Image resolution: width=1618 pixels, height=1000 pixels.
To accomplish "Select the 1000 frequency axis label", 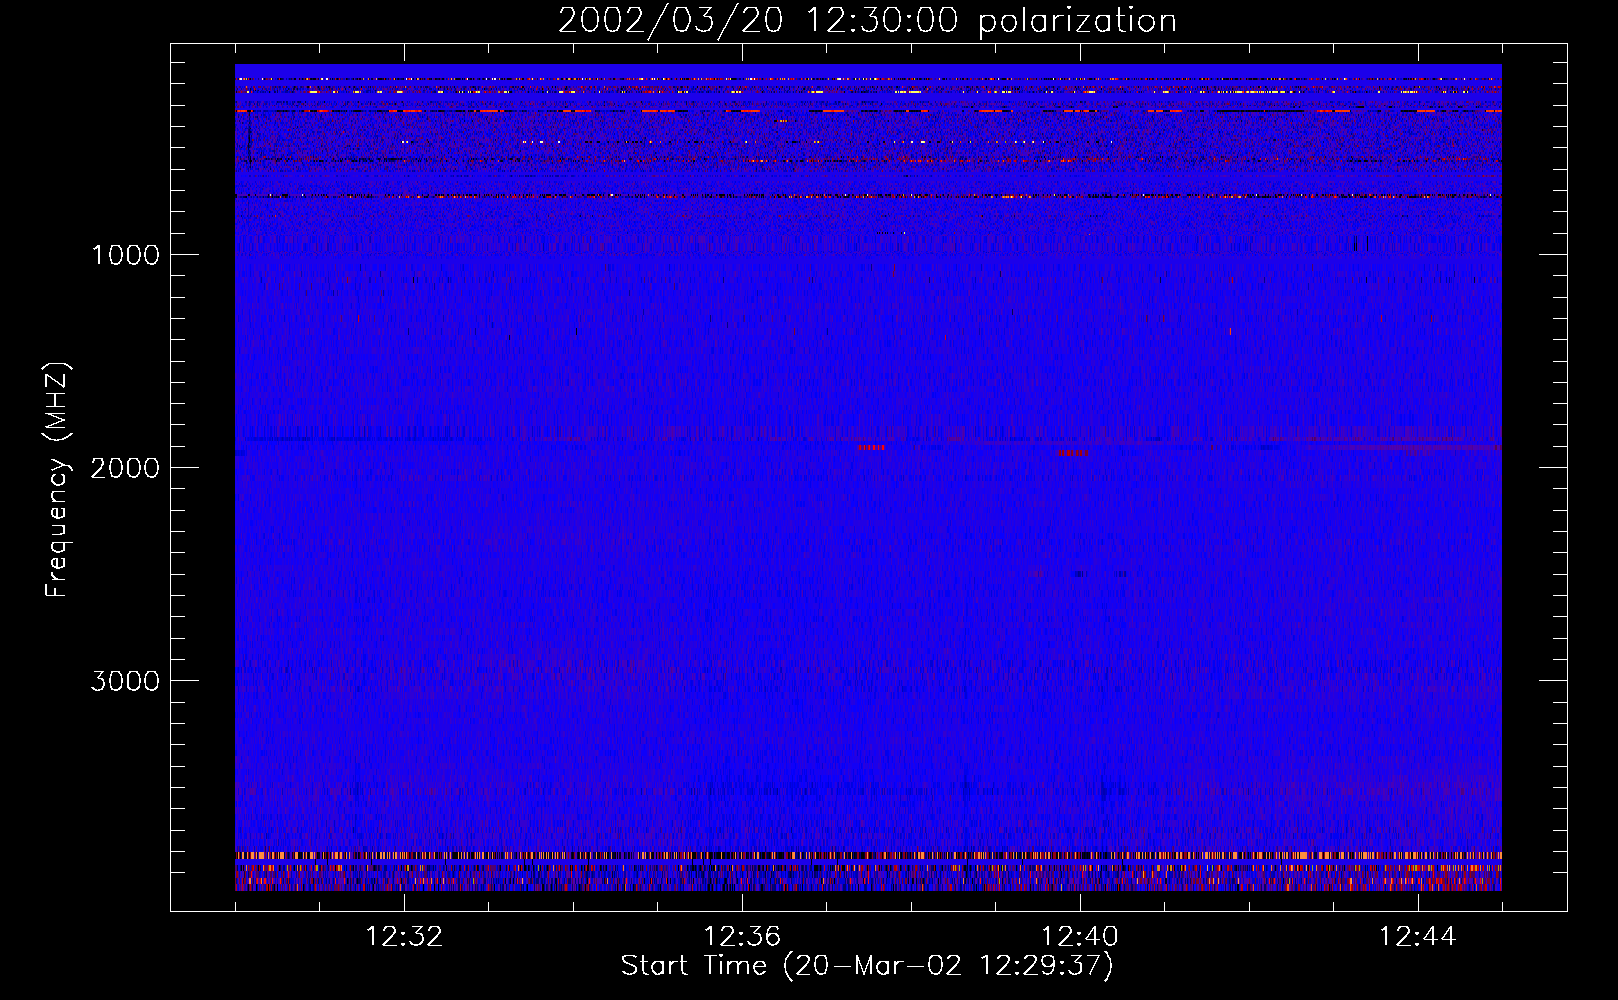I will pos(125,255).
